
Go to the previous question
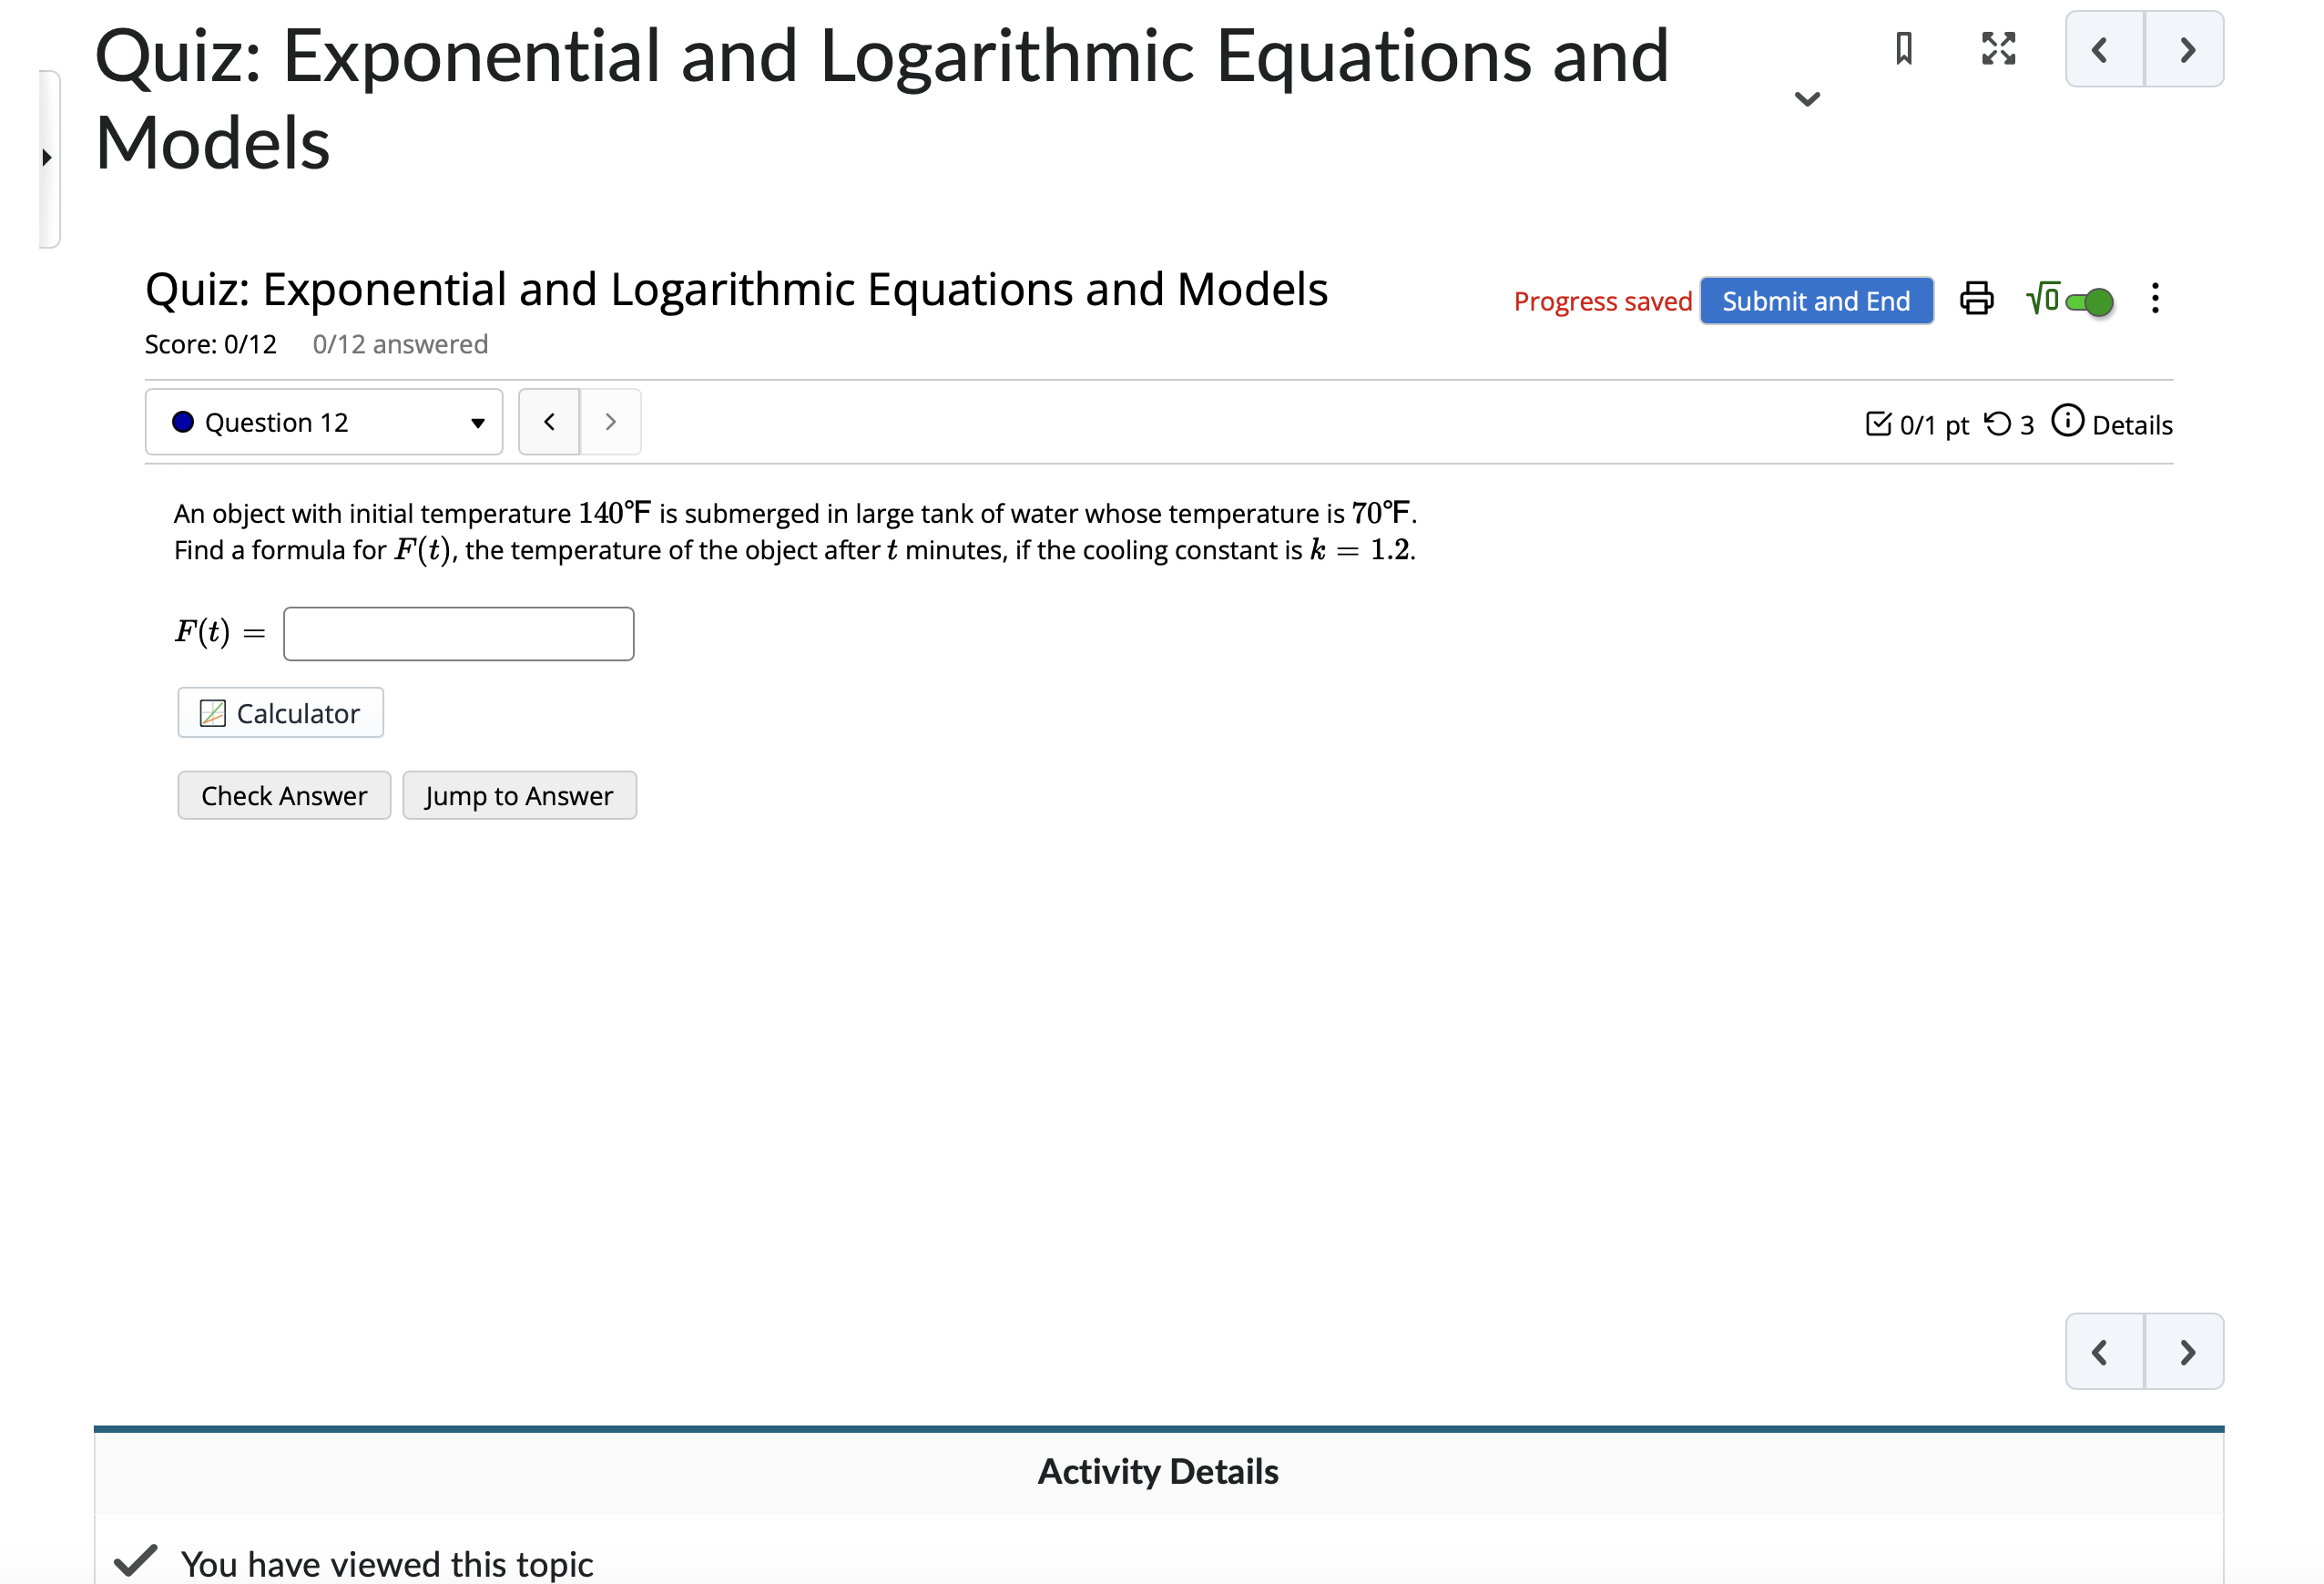tap(549, 422)
